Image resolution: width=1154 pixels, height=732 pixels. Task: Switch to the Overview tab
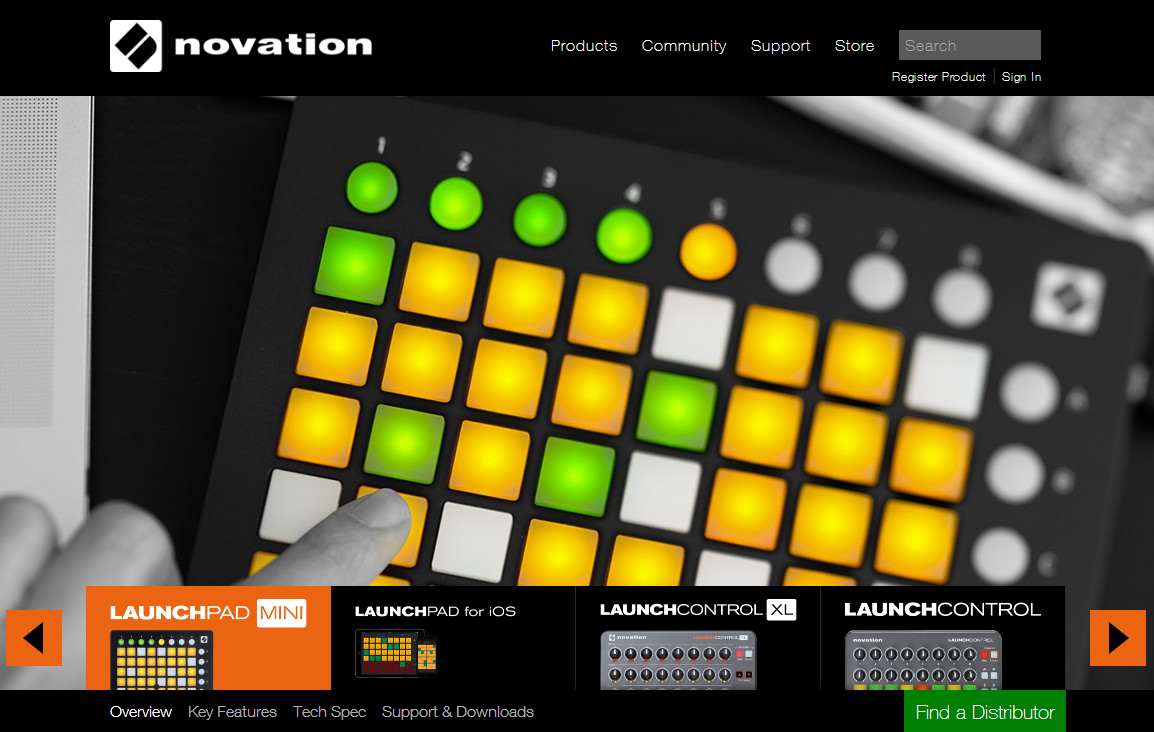pos(141,711)
